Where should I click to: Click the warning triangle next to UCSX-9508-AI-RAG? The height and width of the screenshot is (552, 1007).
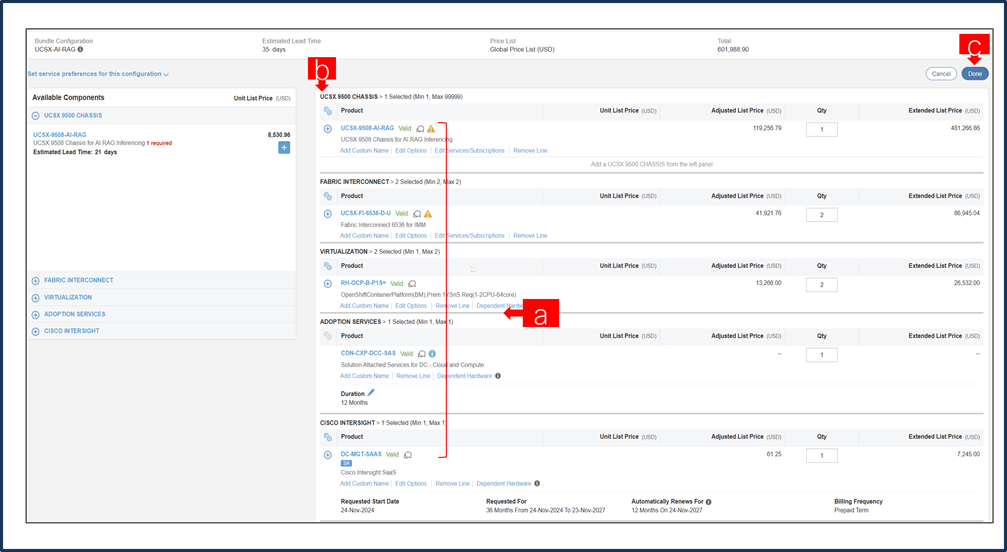431,128
